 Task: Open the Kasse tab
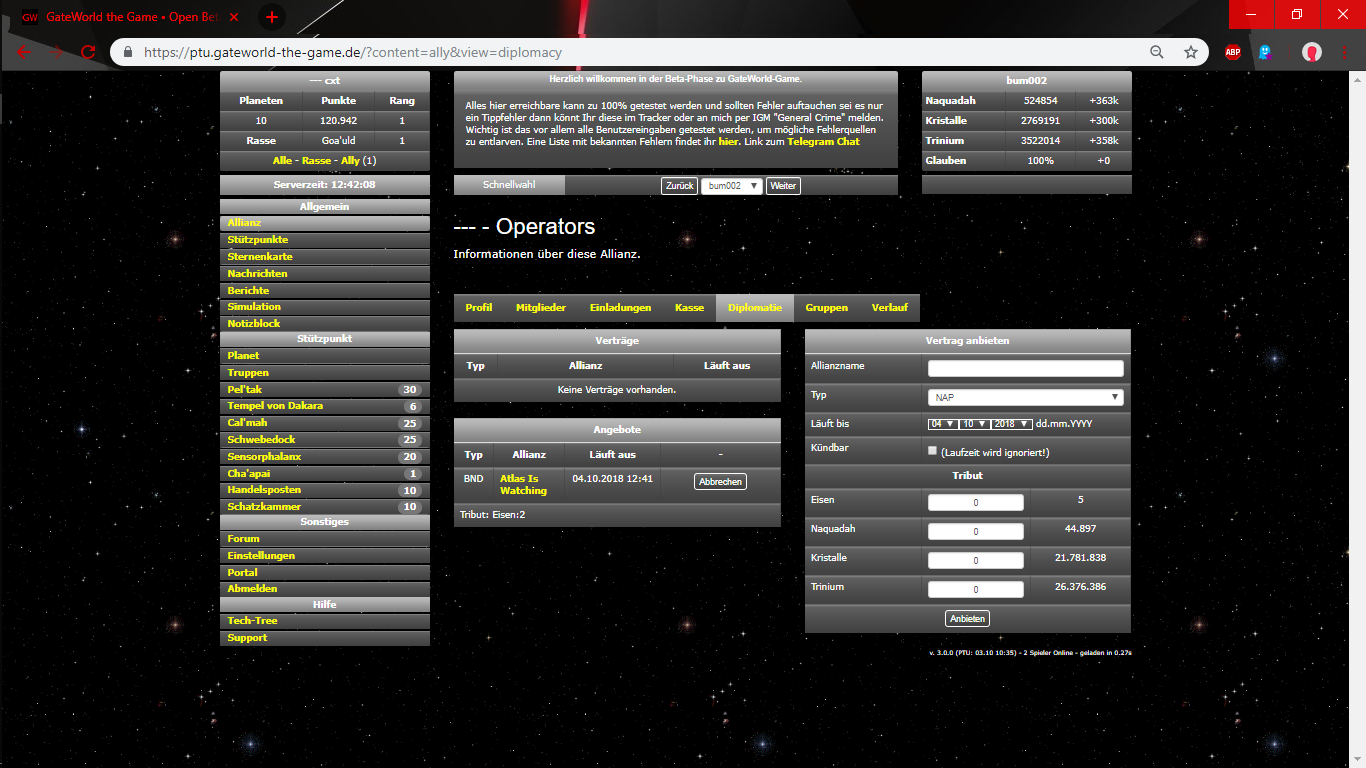click(x=689, y=308)
